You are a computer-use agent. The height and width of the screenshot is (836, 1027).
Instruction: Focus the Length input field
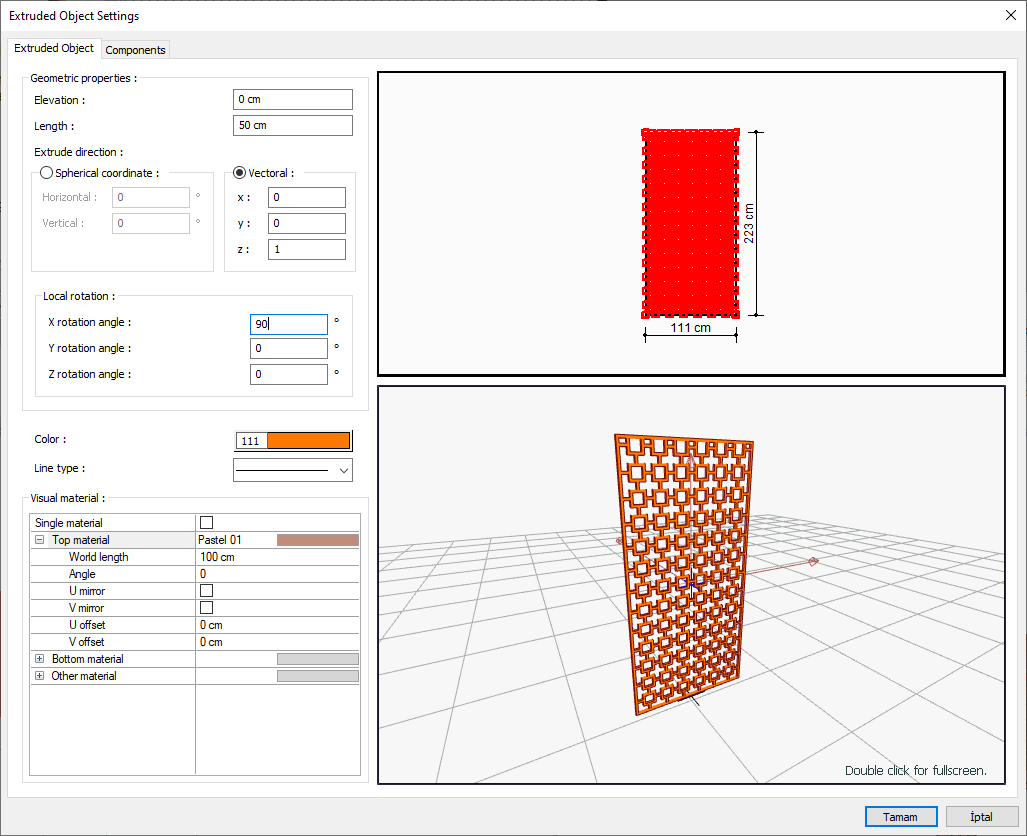pyautogui.click(x=292, y=126)
